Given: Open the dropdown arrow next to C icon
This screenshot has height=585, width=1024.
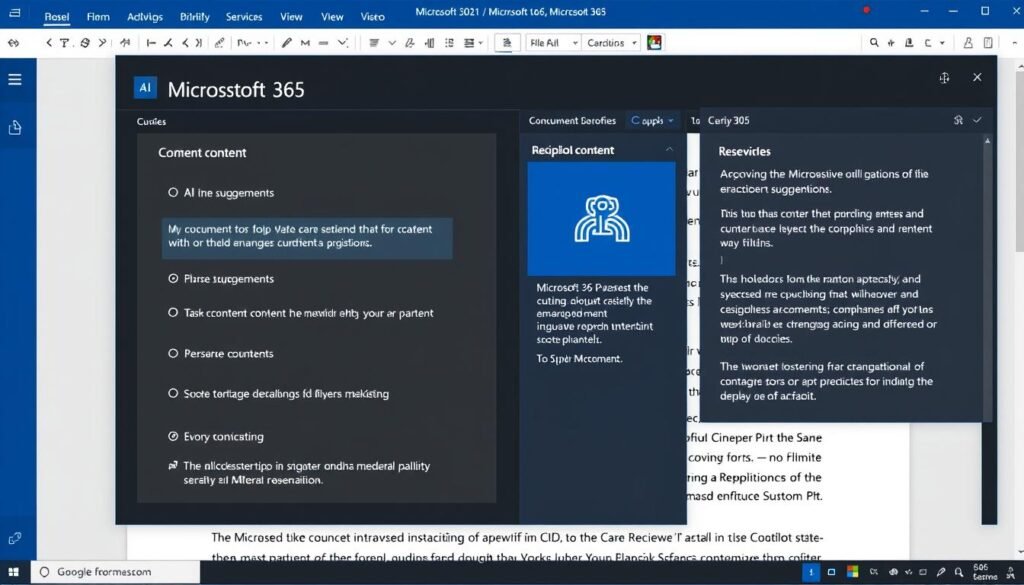Looking at the screenshot, I should point(942,43).
